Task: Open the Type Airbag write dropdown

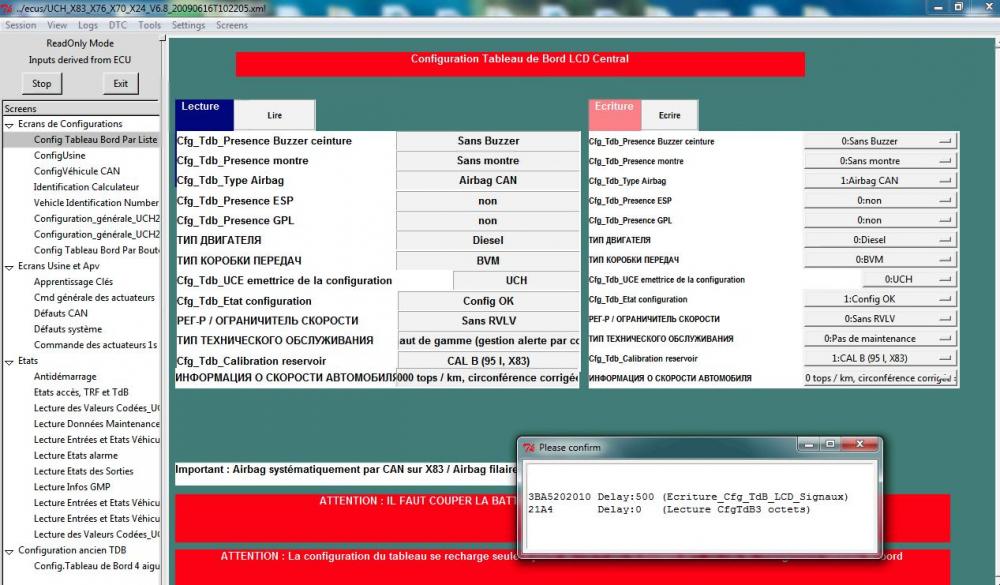Action: point(880,181)
